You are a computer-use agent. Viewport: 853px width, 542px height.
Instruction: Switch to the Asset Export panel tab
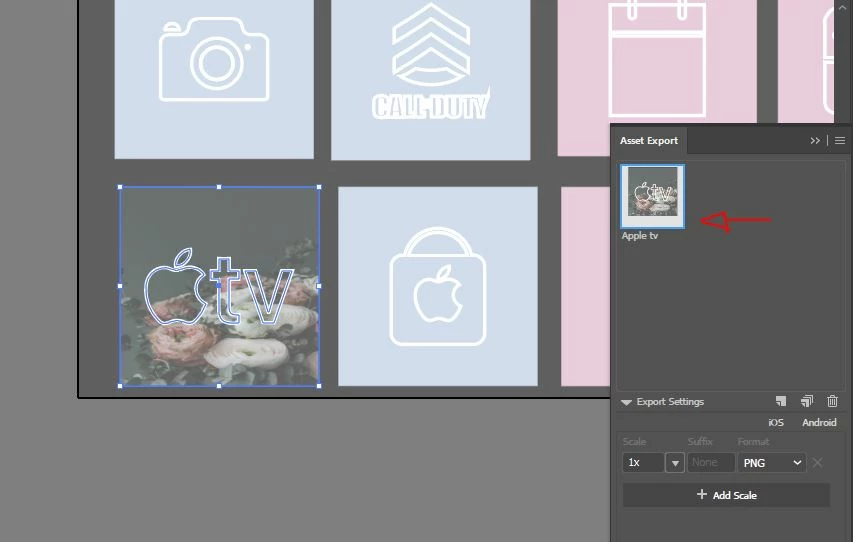648,140
